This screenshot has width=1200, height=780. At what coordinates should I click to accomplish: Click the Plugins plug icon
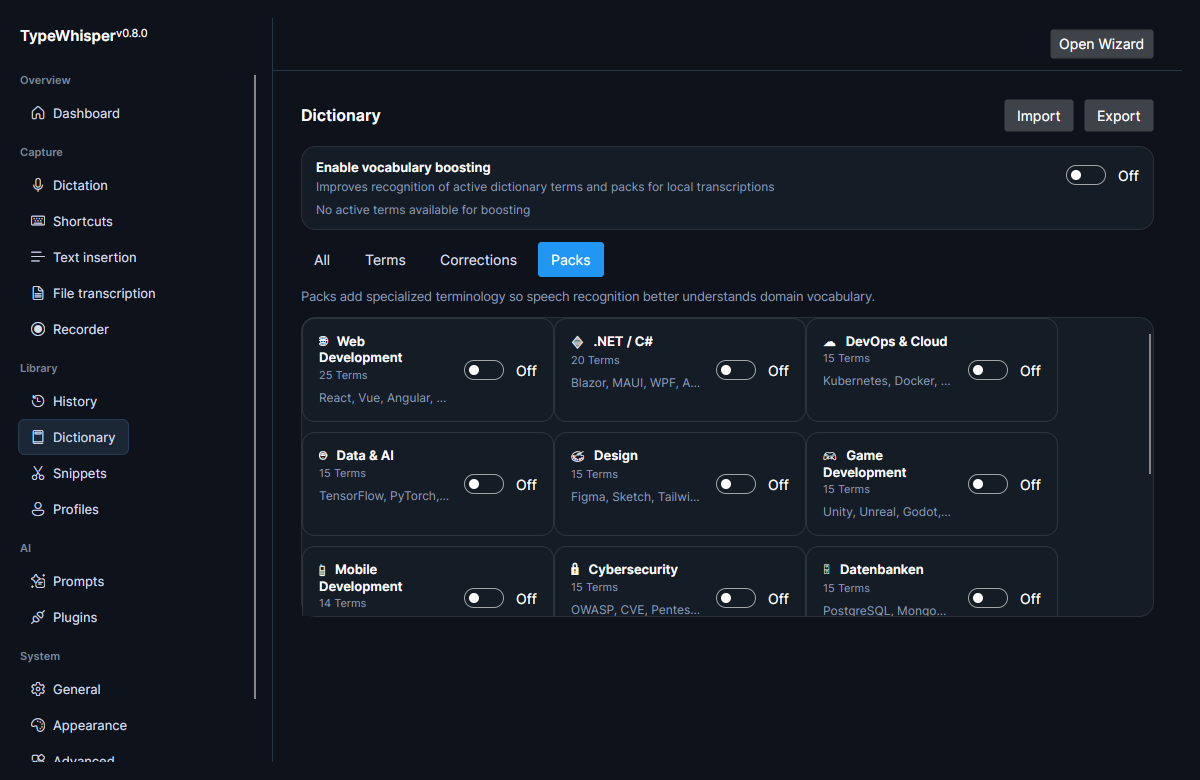[x=38, y=617]
